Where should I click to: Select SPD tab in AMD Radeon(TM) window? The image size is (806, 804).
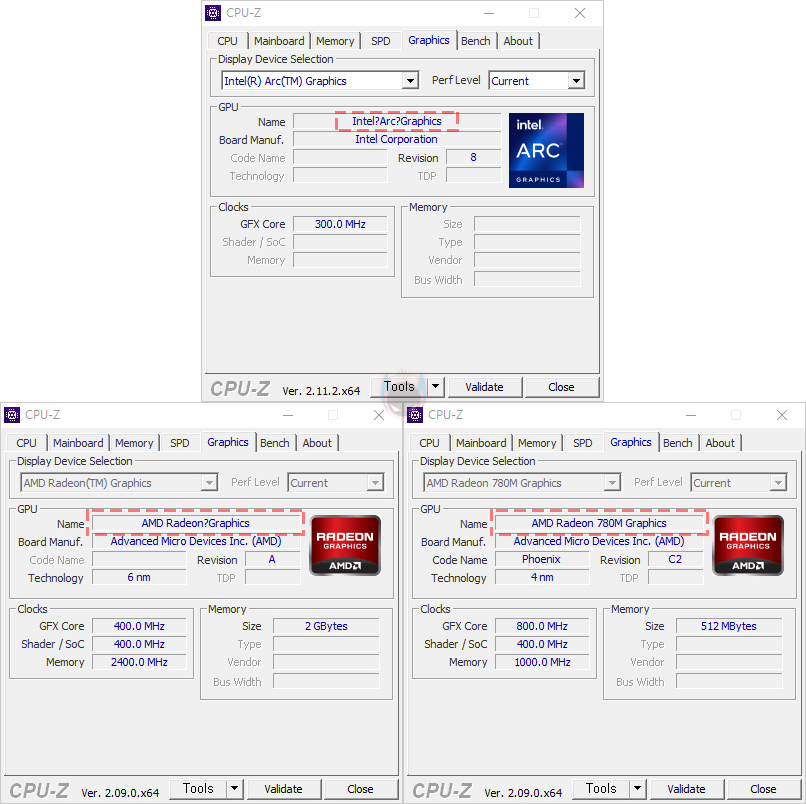(x=180, y=443)
